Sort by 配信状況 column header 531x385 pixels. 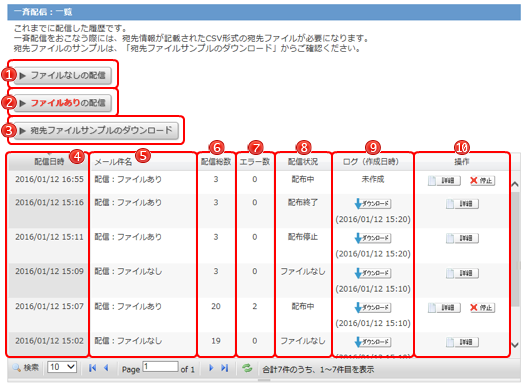(303, 162)
